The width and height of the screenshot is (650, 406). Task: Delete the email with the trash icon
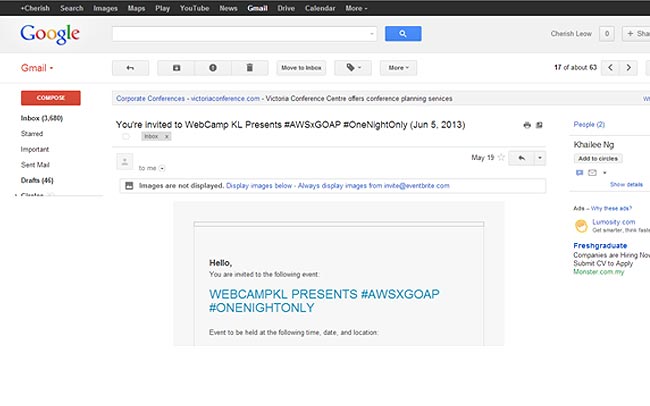(249, 68)
